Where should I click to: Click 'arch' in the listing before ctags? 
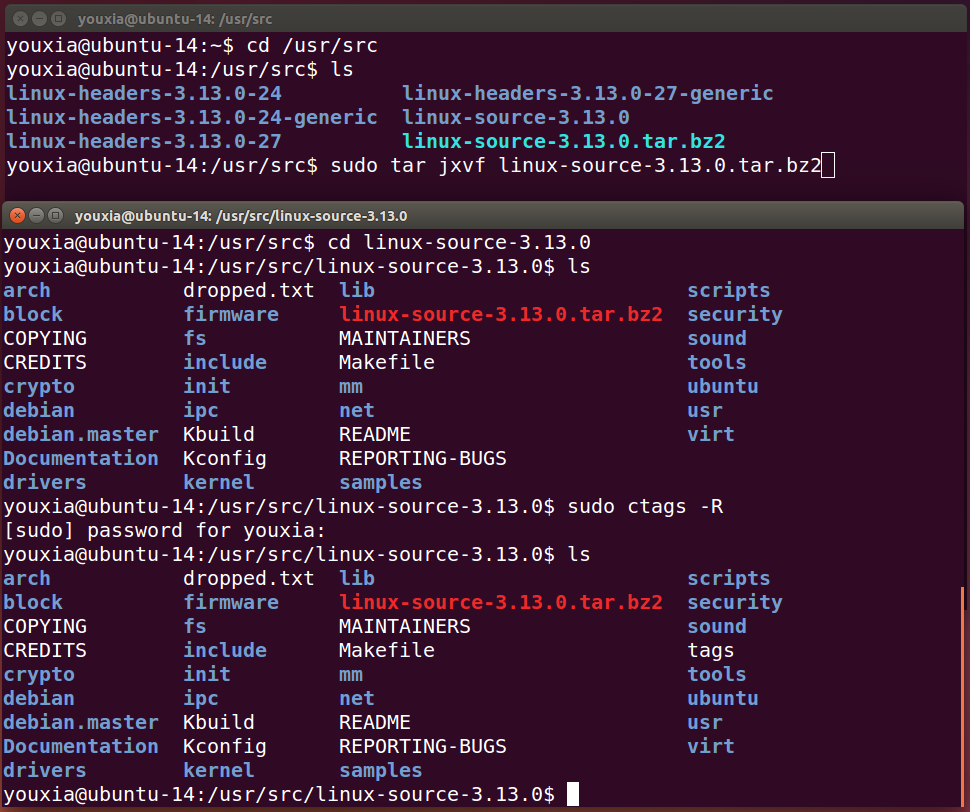27,291
